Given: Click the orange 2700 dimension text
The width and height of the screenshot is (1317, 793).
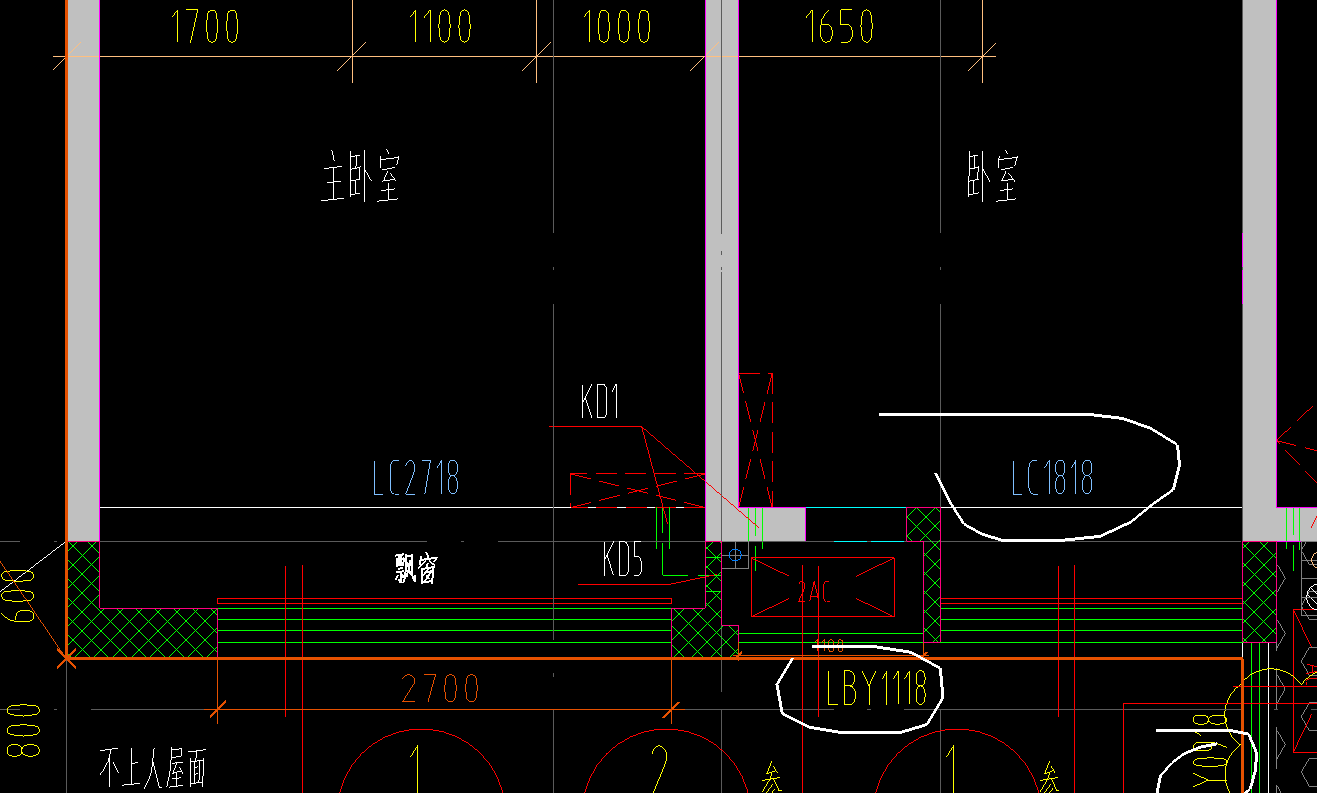Looking at the screenshot, I should (x=440, y=689).
